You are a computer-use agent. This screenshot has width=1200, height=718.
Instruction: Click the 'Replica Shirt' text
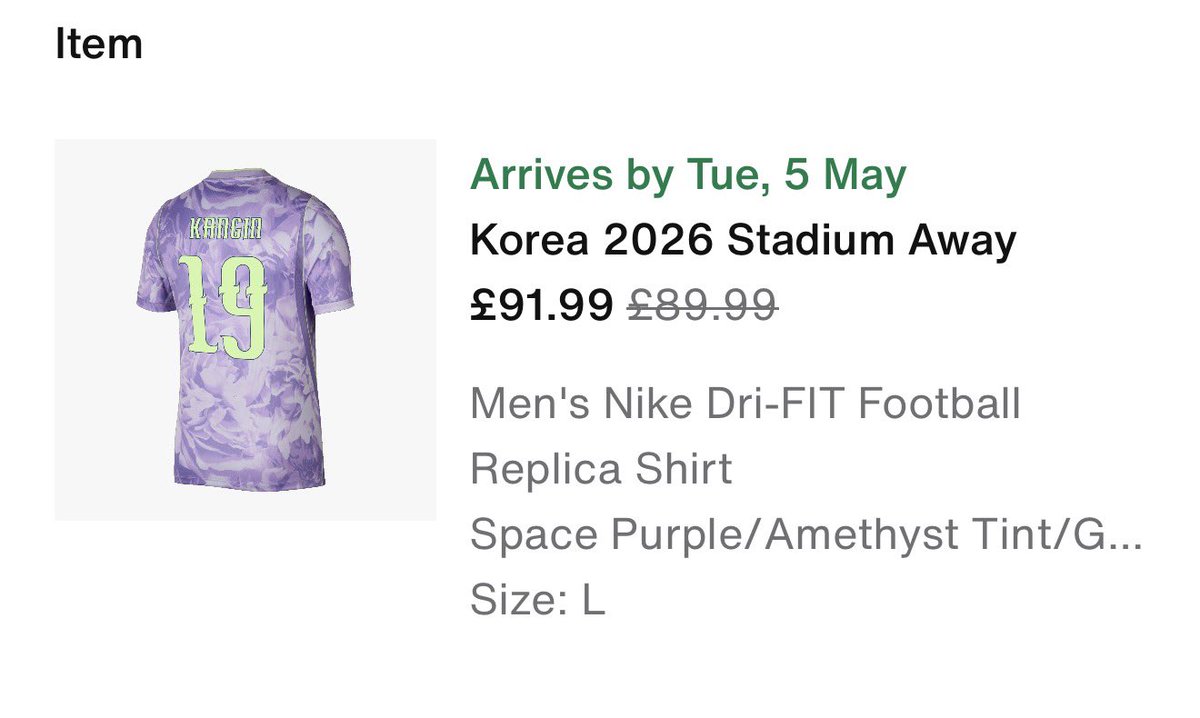(601, 468)
